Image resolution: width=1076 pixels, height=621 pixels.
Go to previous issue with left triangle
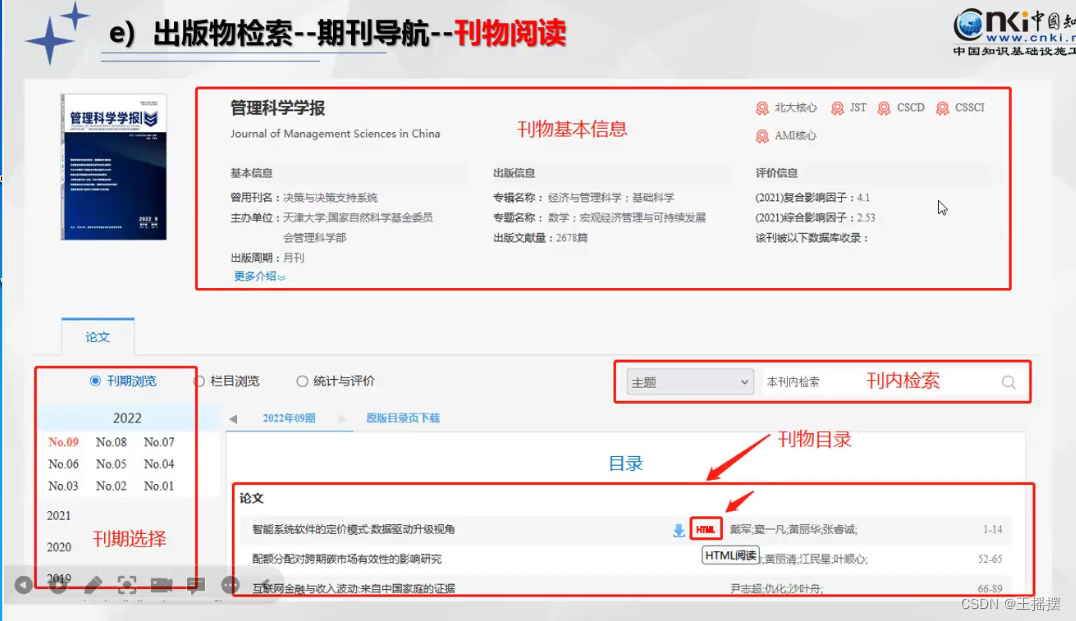(x=233, y=419)
